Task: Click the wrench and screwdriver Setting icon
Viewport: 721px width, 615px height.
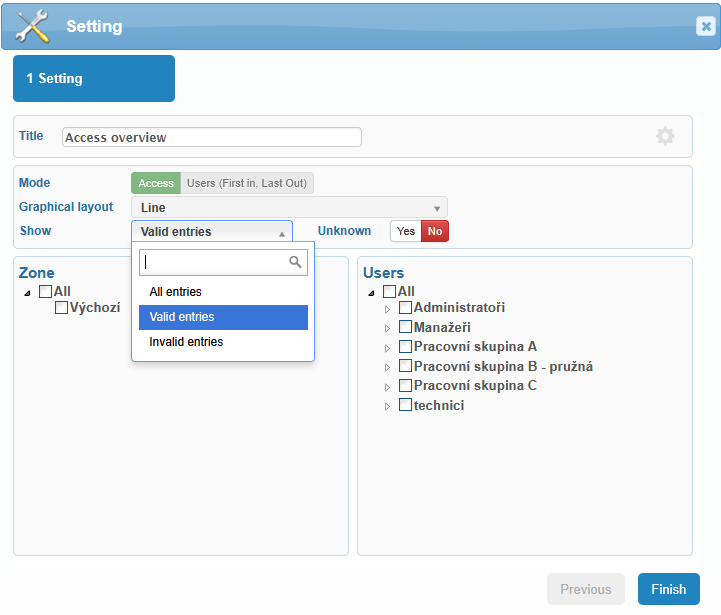Action: point(32,26)
